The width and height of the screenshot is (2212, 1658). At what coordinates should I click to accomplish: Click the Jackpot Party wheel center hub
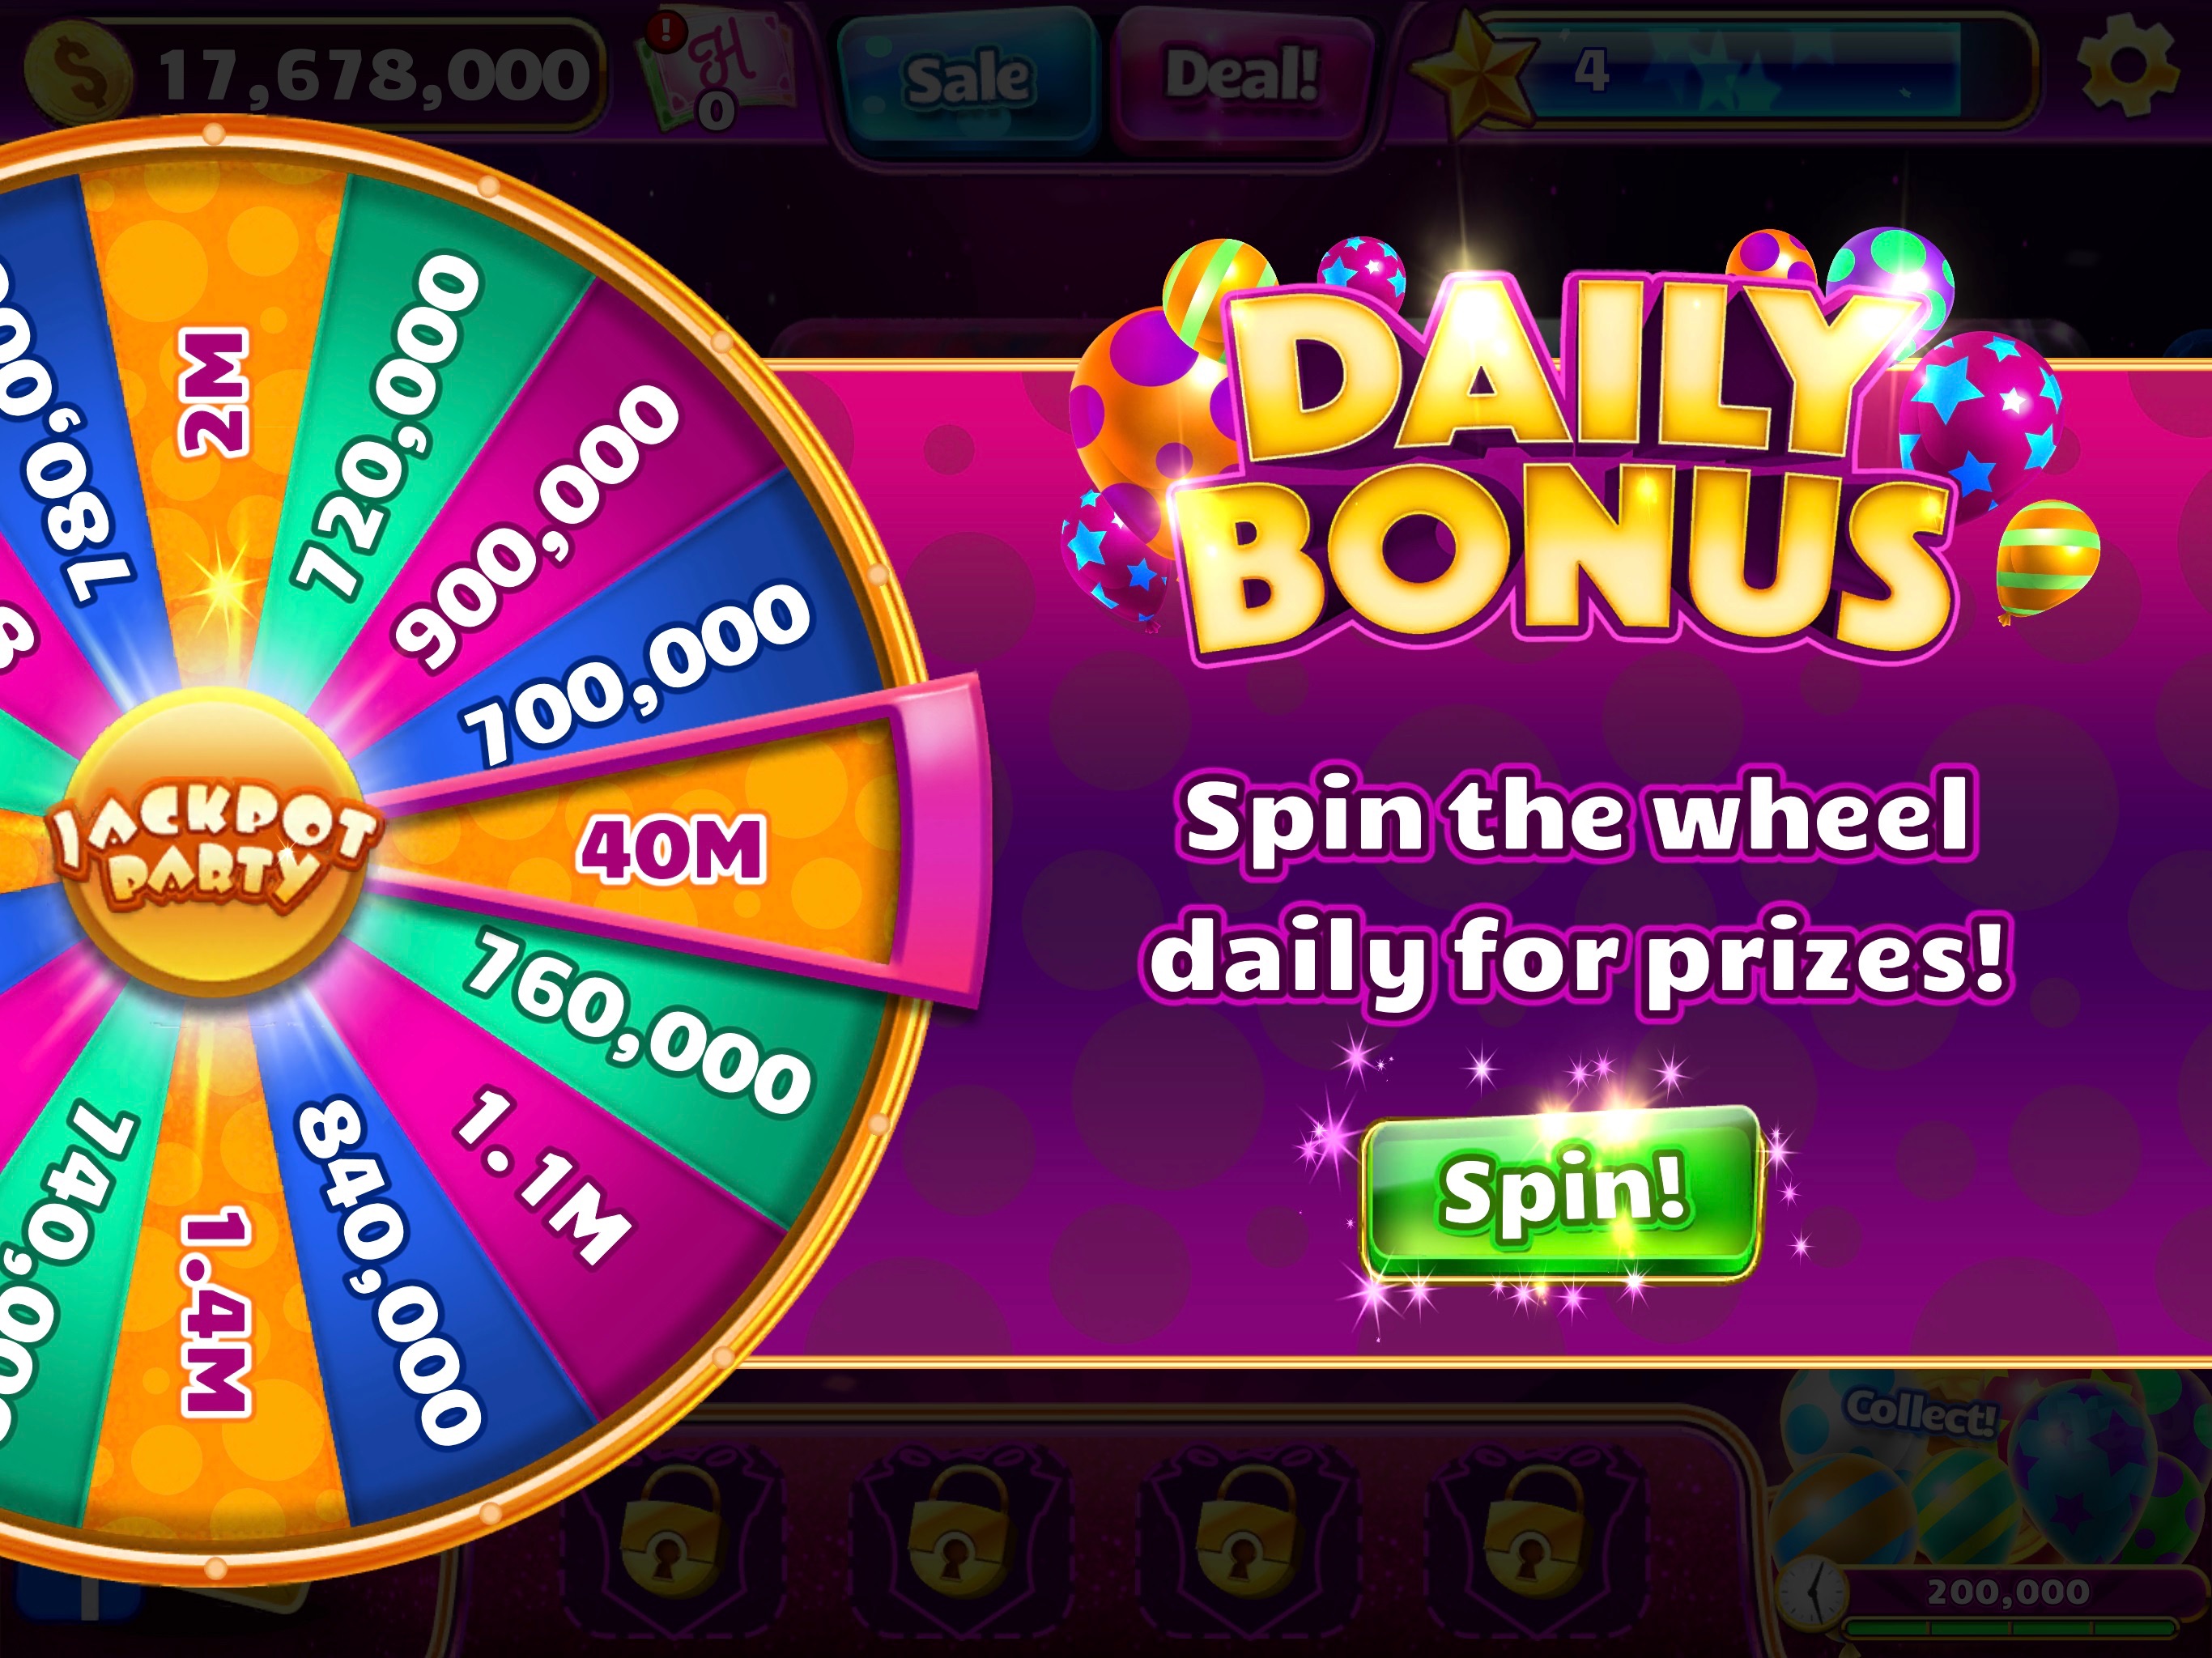coord(213,845)
